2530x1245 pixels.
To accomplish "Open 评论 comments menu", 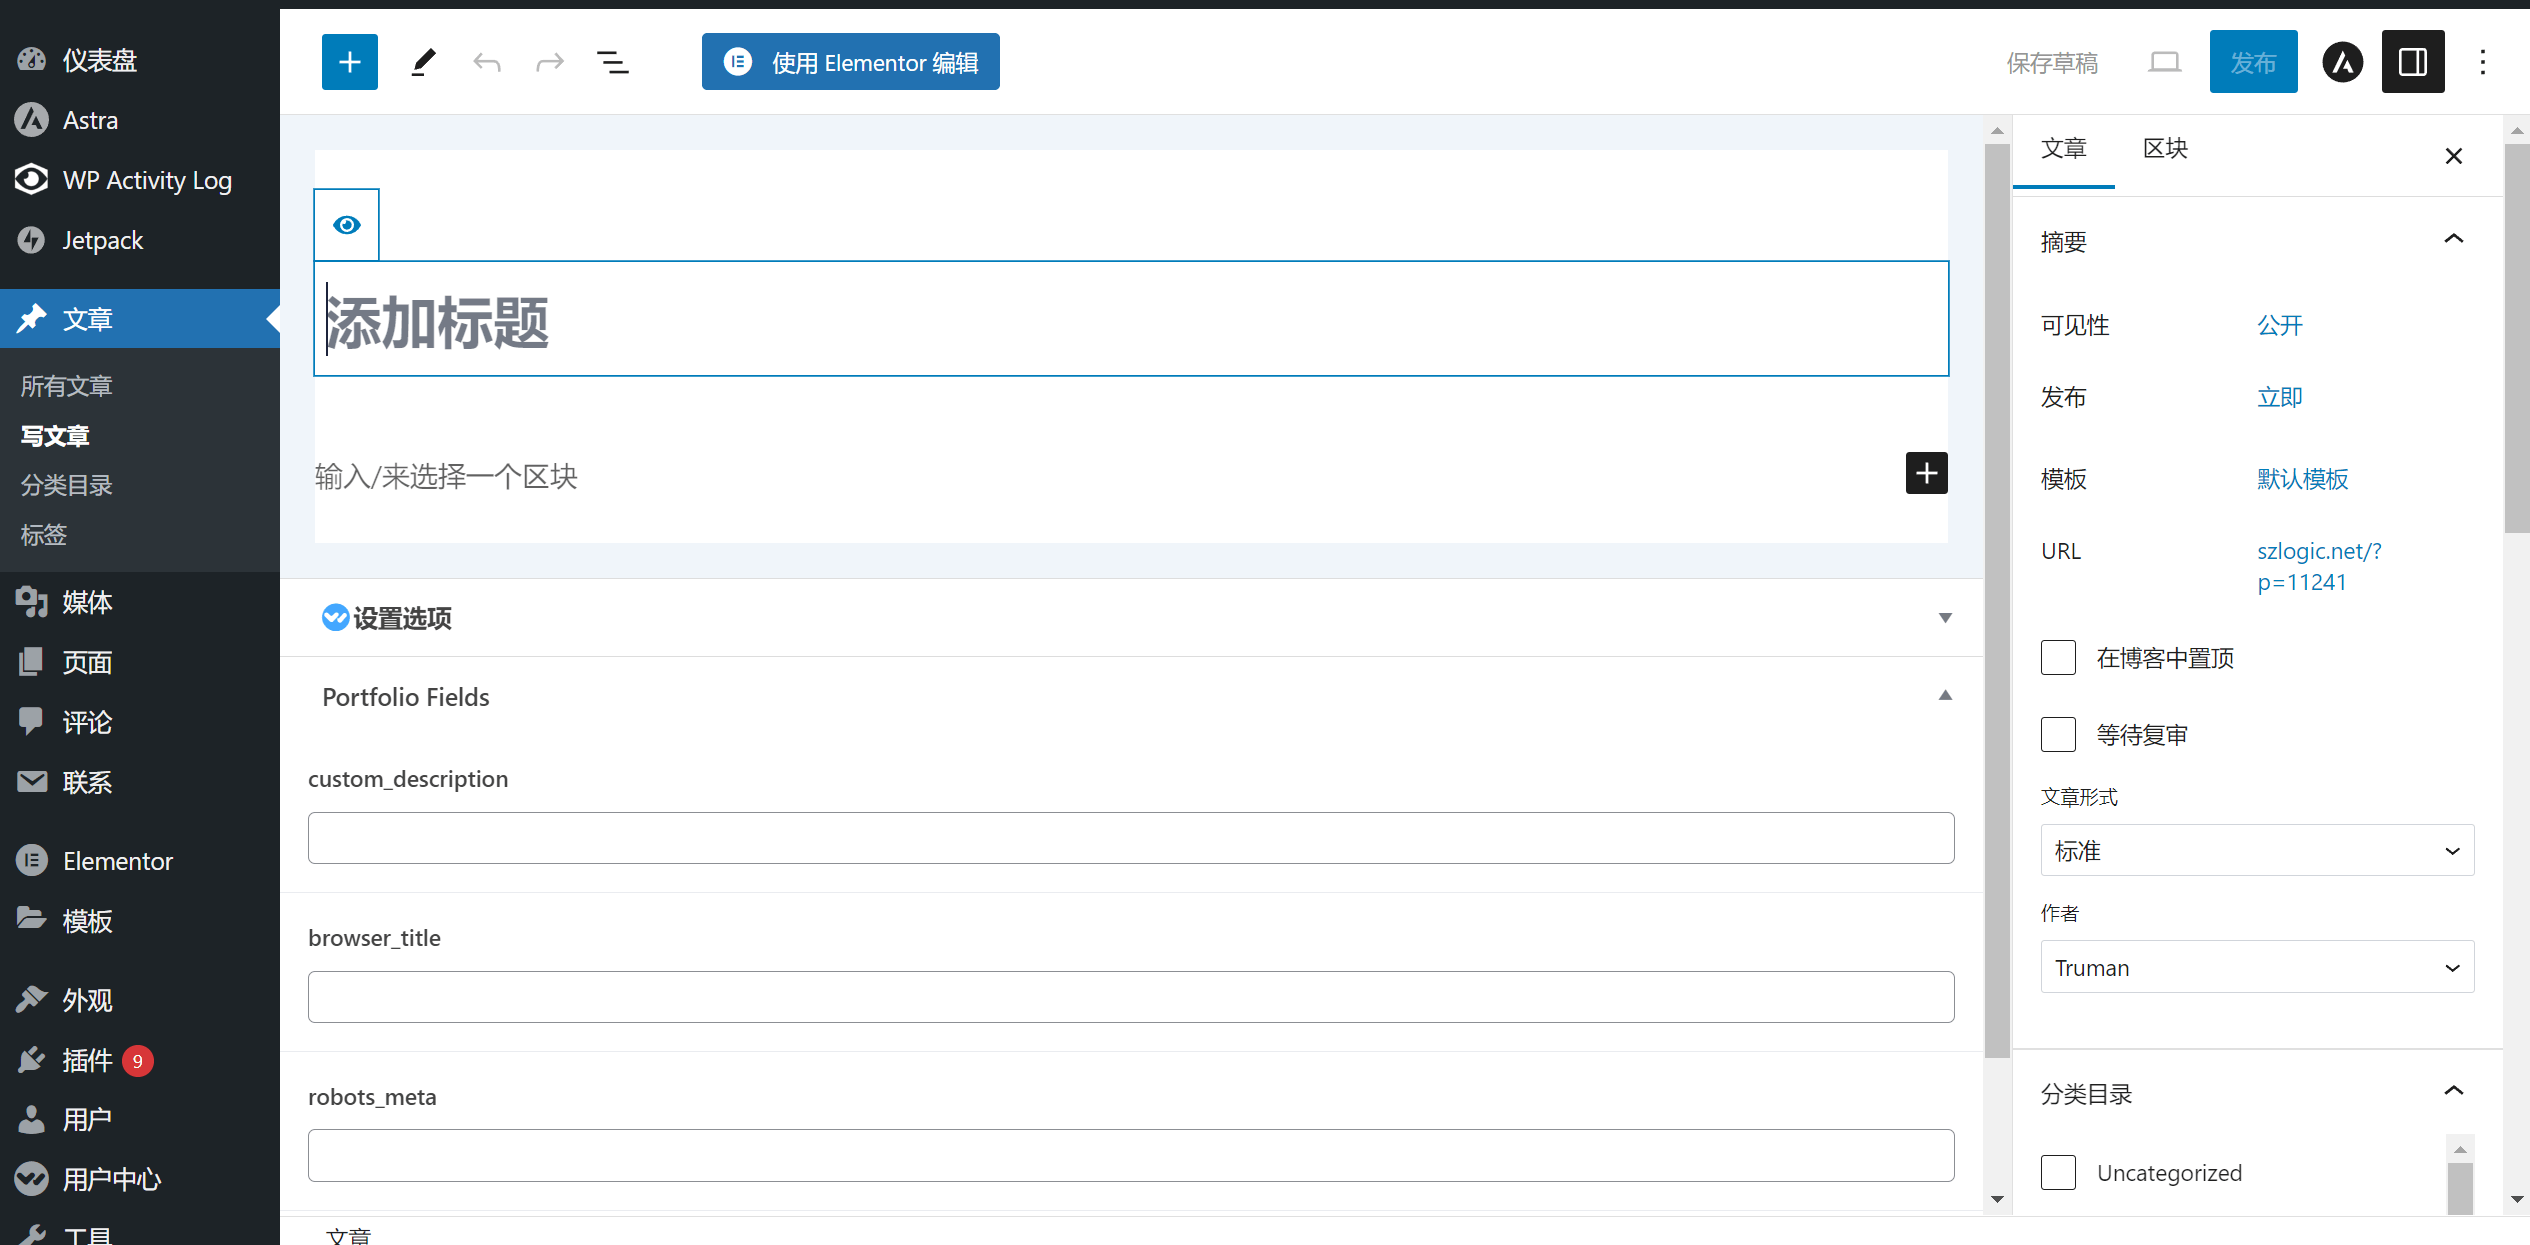I will pos(140,722).
